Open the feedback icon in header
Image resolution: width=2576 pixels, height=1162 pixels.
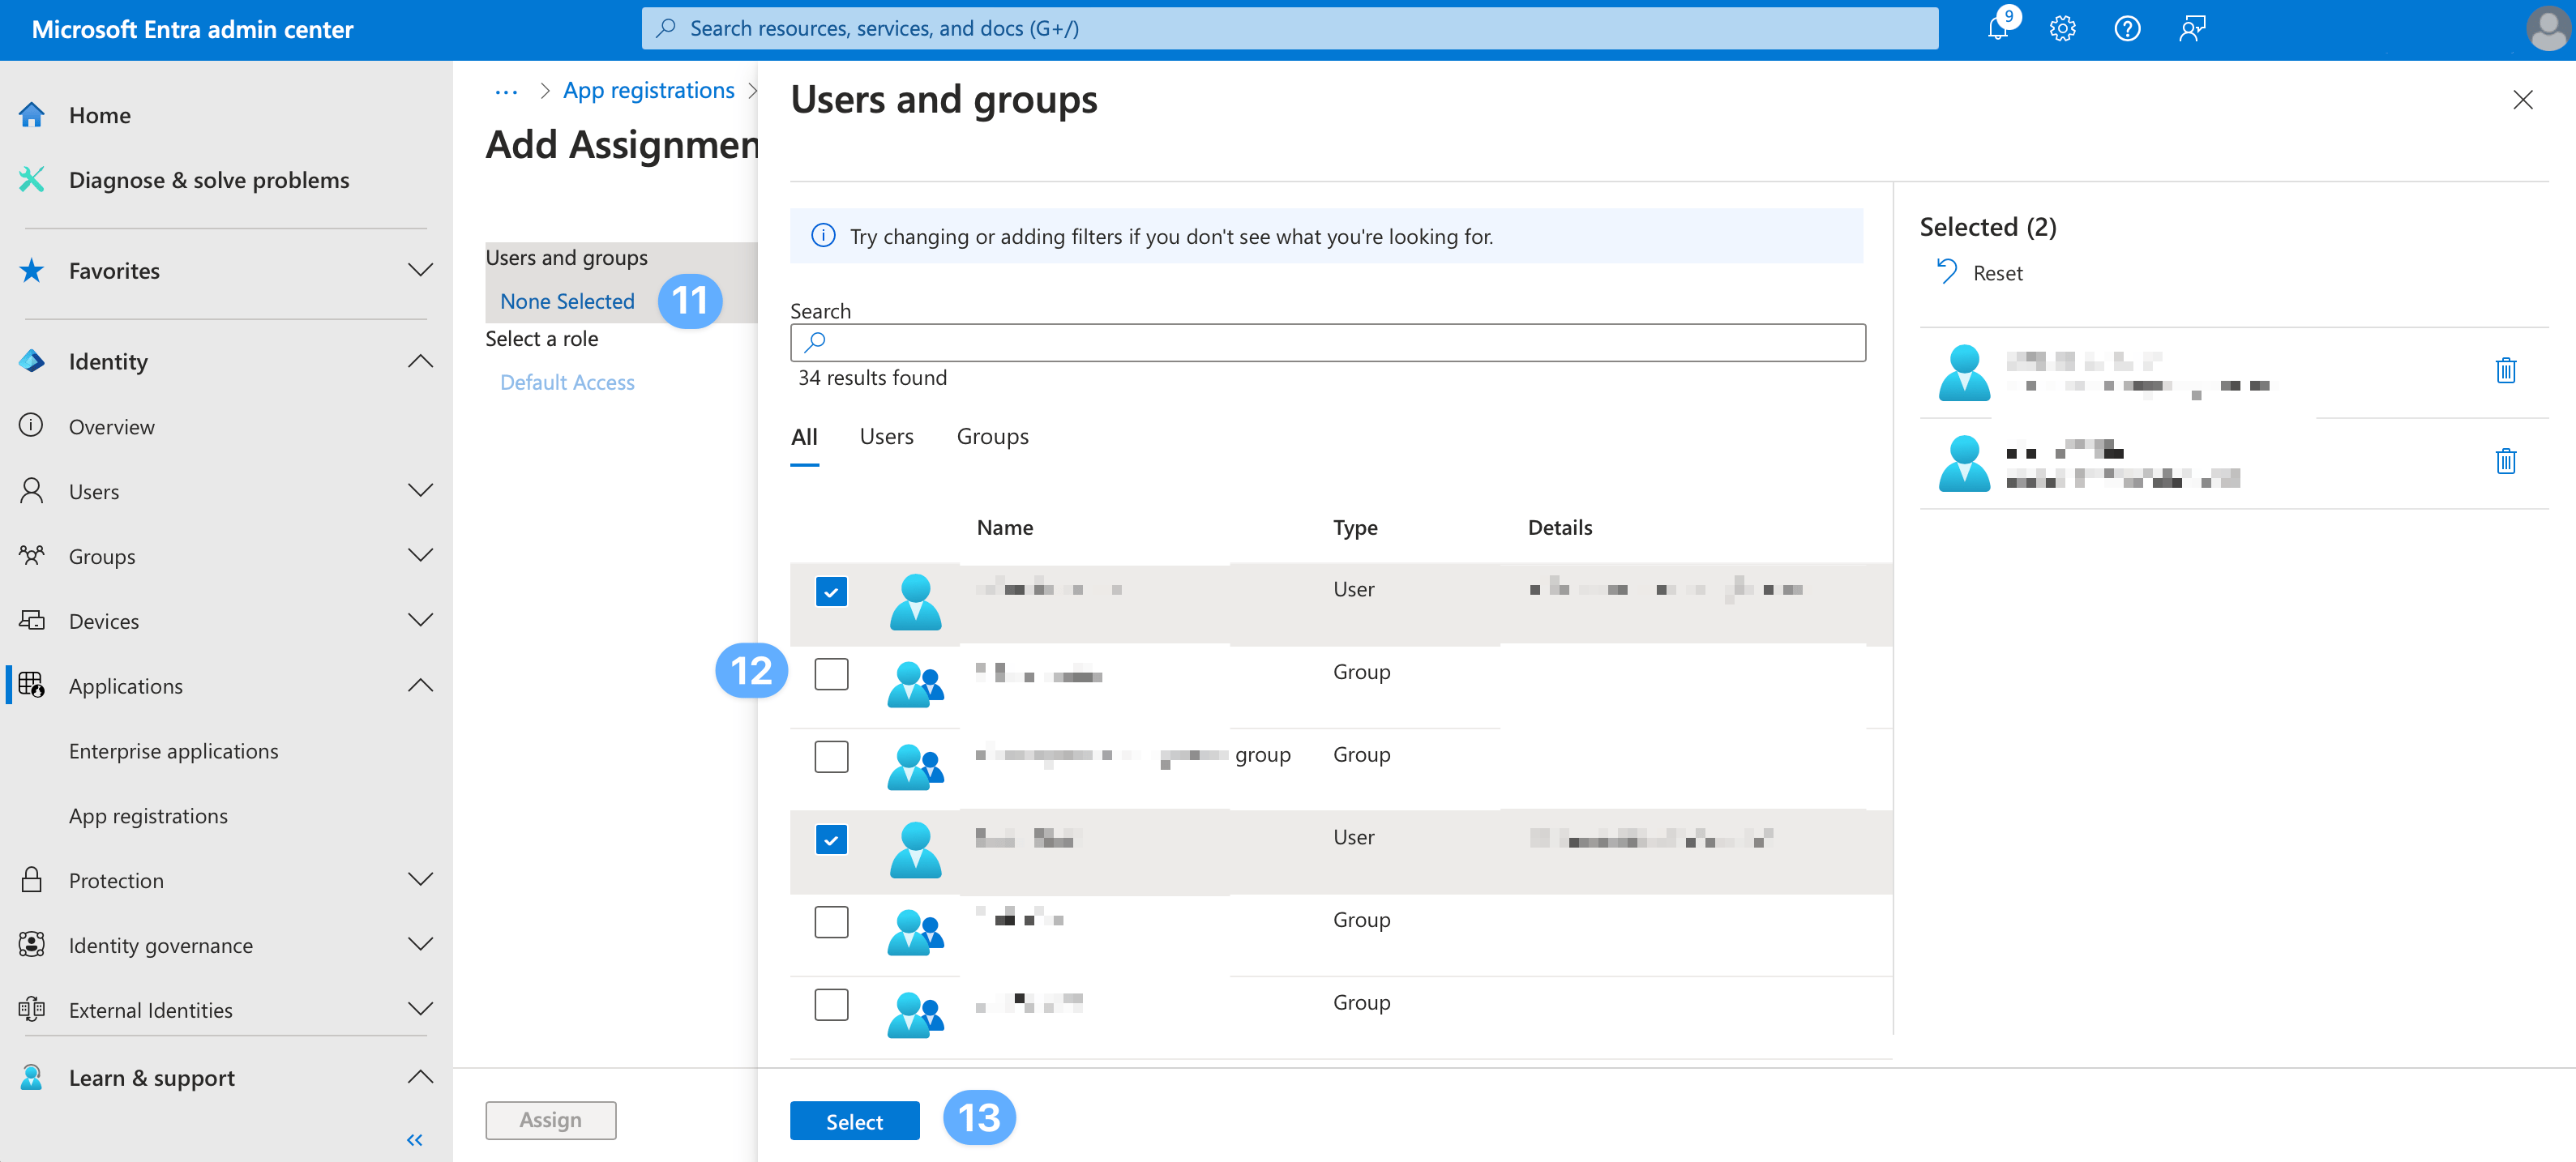pos(2192,28)
